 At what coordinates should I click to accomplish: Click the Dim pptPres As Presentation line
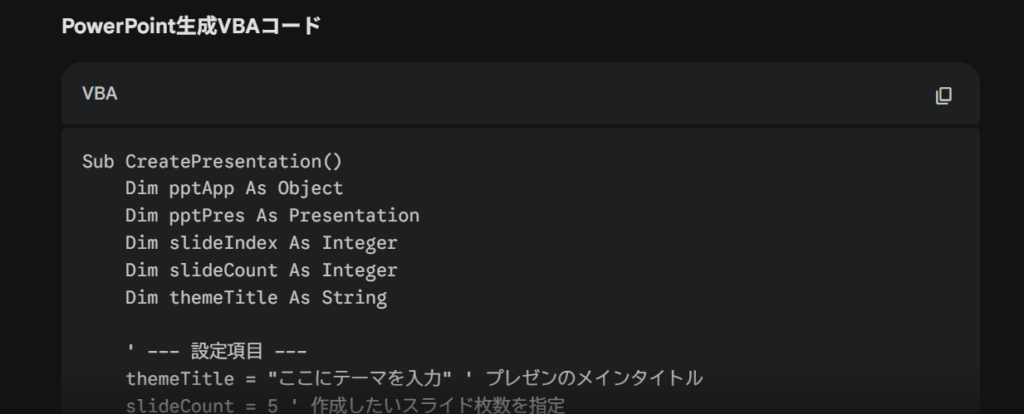(272, 215)
